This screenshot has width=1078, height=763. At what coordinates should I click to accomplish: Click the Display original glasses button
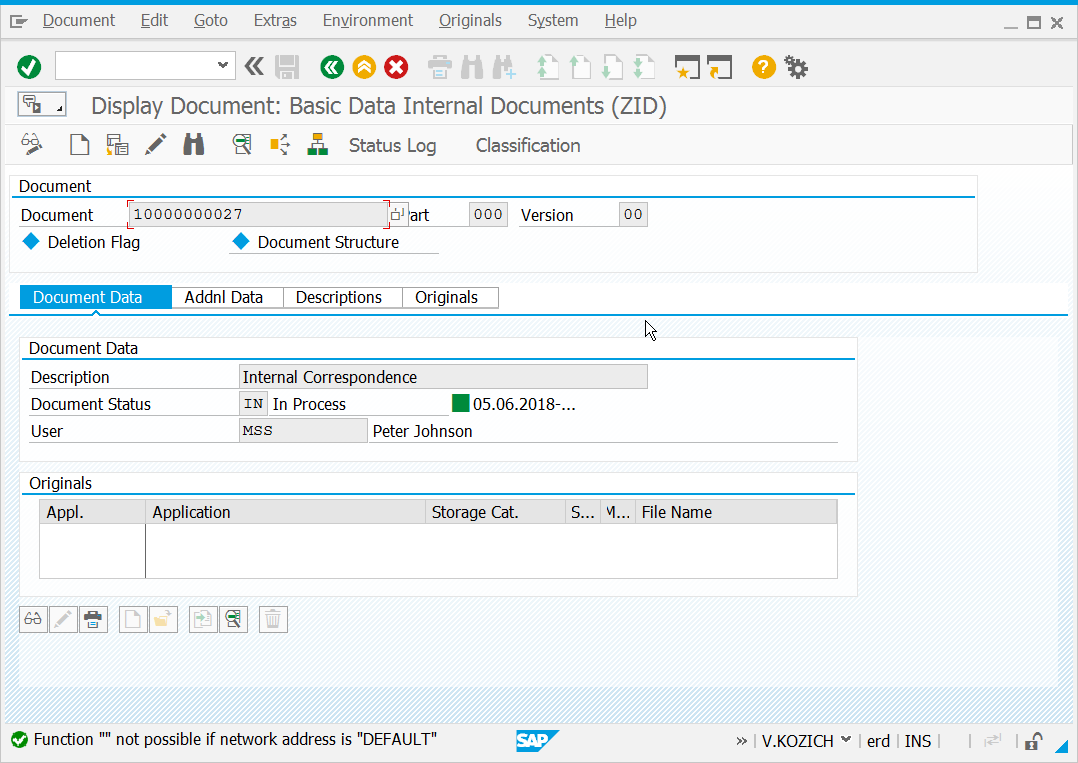coord(33,619)
